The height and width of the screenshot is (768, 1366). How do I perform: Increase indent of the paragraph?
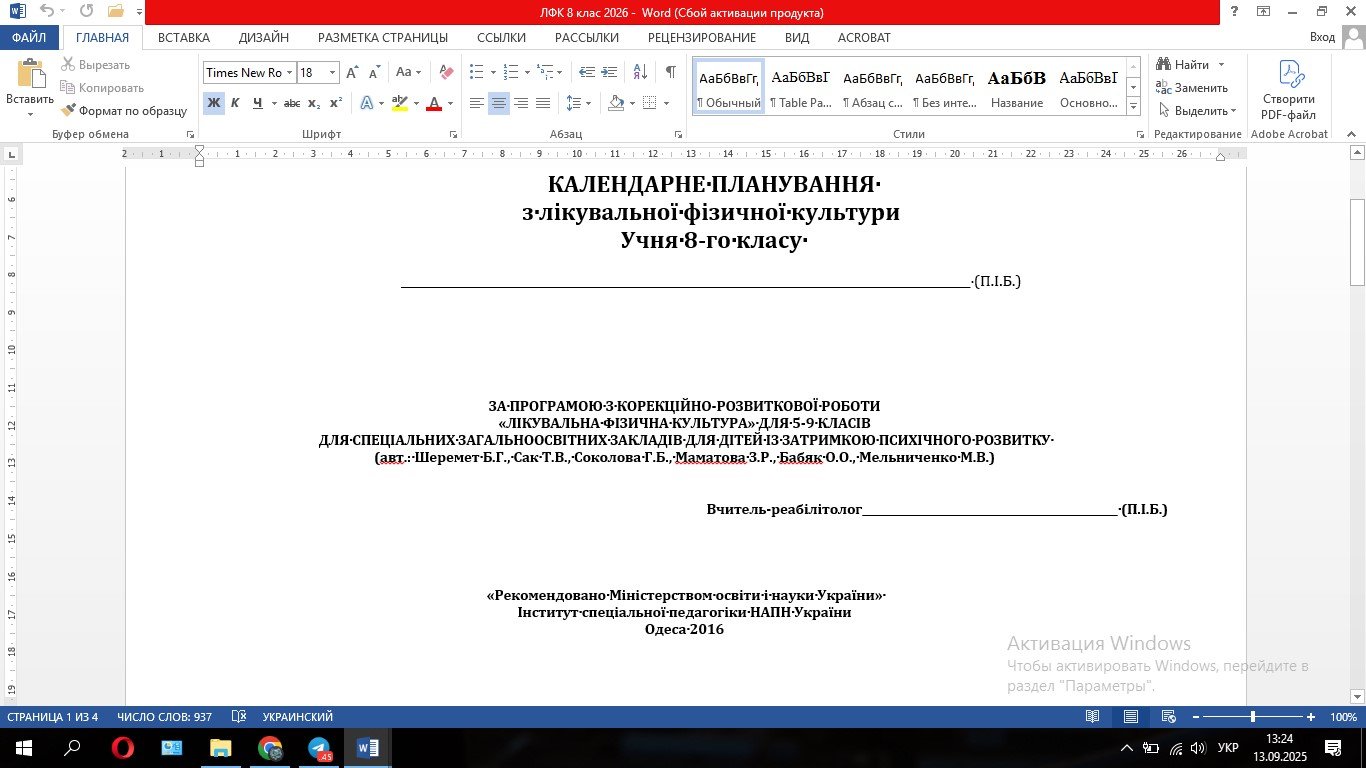[611, 72]
